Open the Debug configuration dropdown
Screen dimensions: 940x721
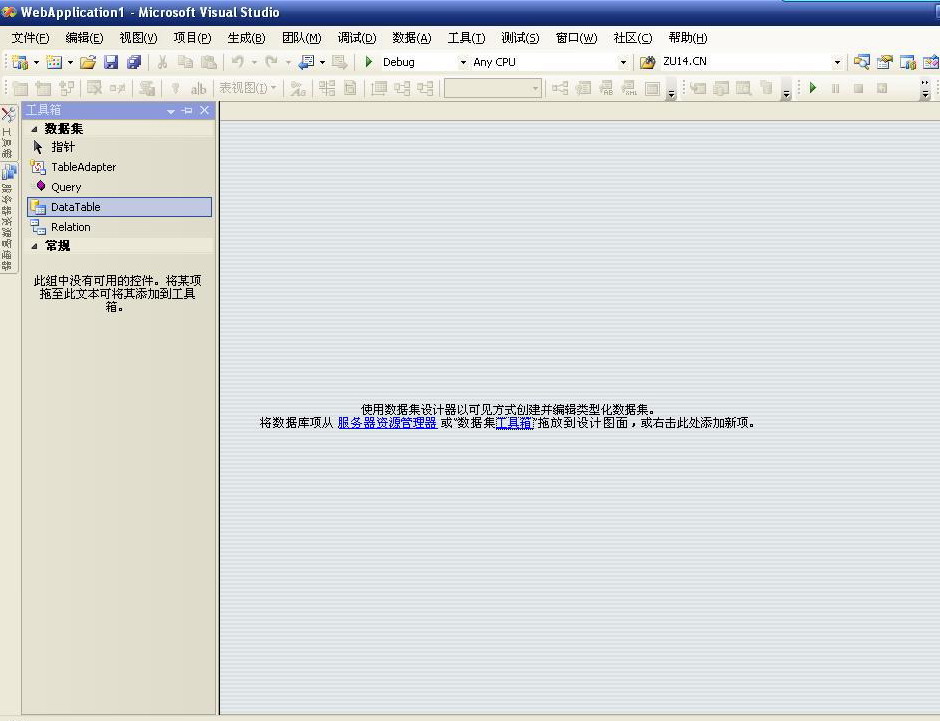(463, 62)
